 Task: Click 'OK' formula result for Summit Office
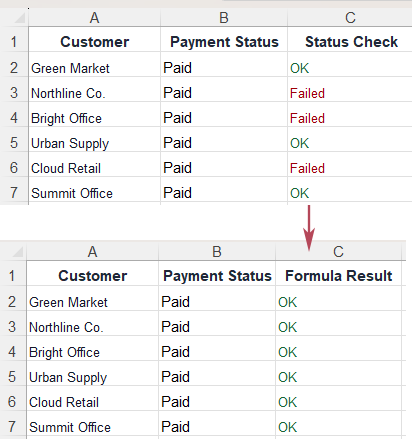[x=338, y=423]
